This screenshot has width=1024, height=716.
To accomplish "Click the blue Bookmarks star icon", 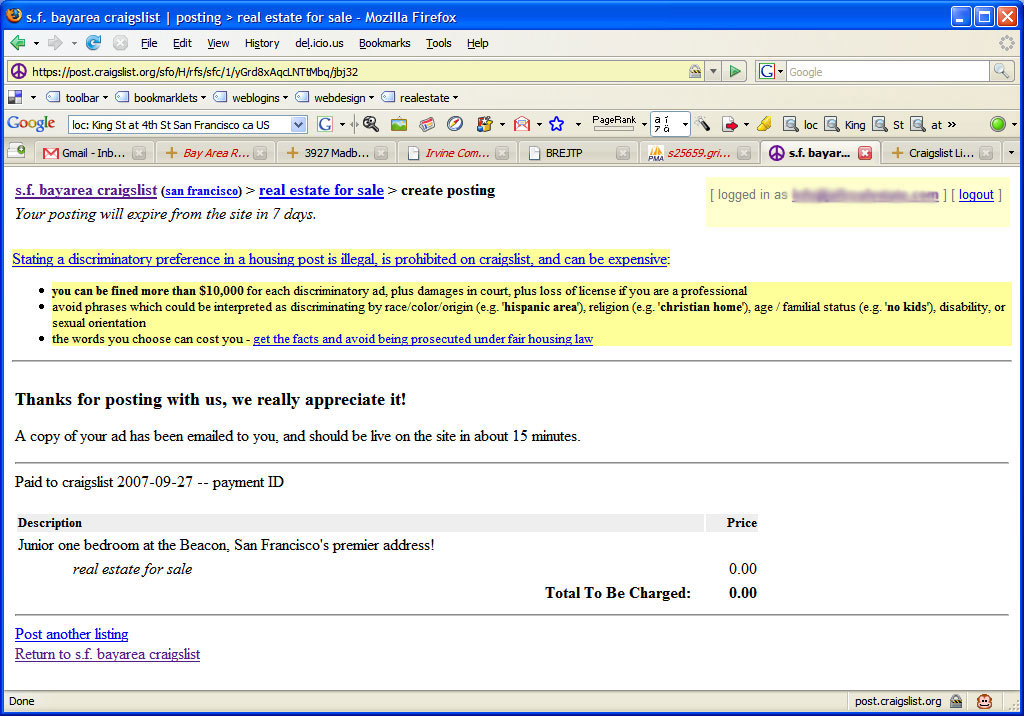I will 556,124.
